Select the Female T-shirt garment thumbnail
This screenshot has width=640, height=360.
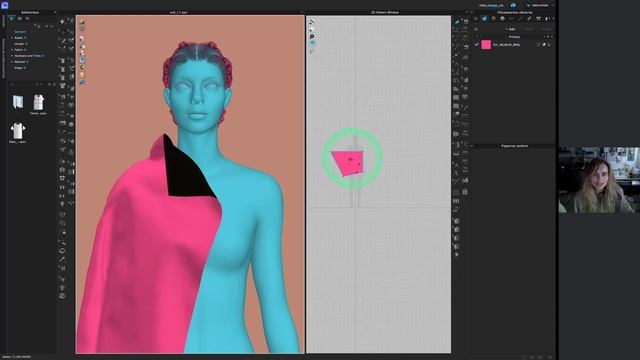pos(38,102)
